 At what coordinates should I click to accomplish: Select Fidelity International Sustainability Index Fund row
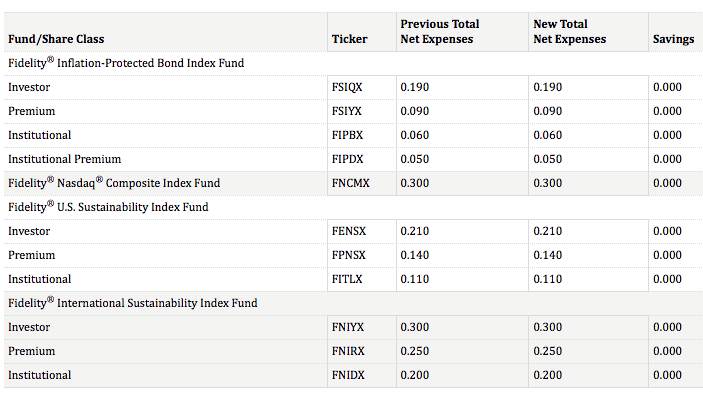353,303
